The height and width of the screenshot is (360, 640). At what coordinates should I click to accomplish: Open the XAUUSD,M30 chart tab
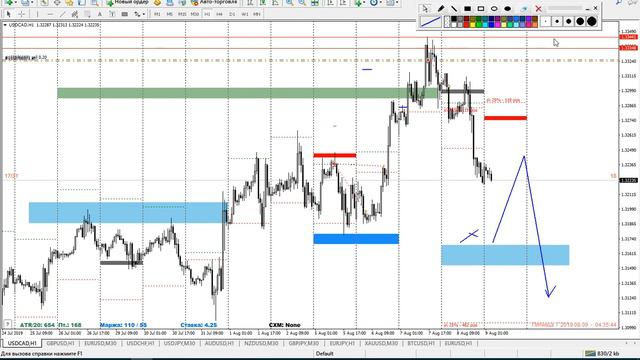click(x=381, y=344)
